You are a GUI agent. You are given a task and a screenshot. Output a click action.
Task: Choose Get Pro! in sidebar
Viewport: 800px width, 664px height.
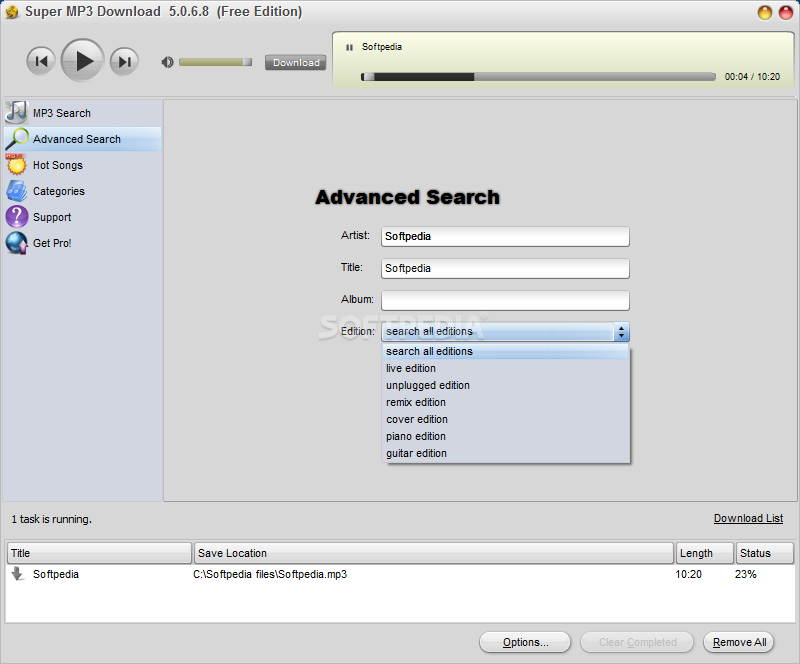pos(83,243)
